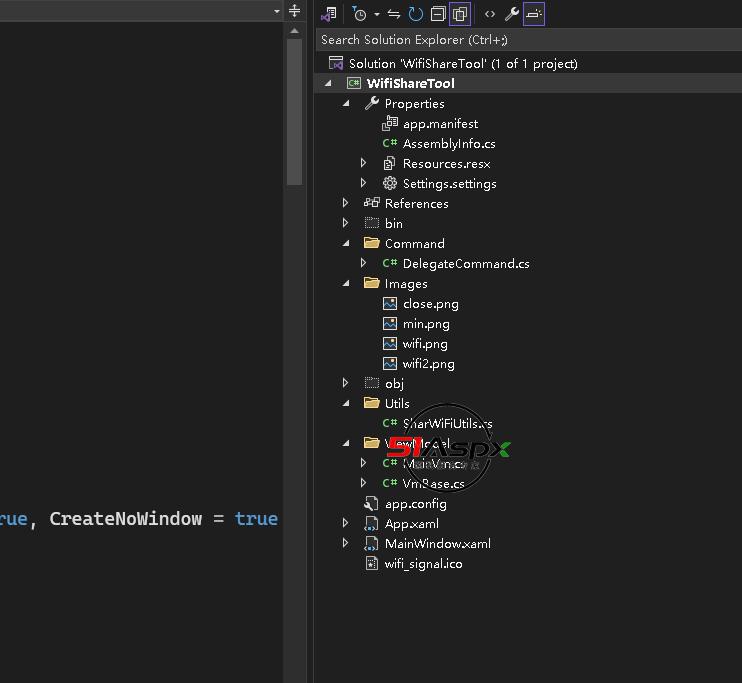Expand Settings.settings node
This screenshot has height=683, width=742.
363,183
